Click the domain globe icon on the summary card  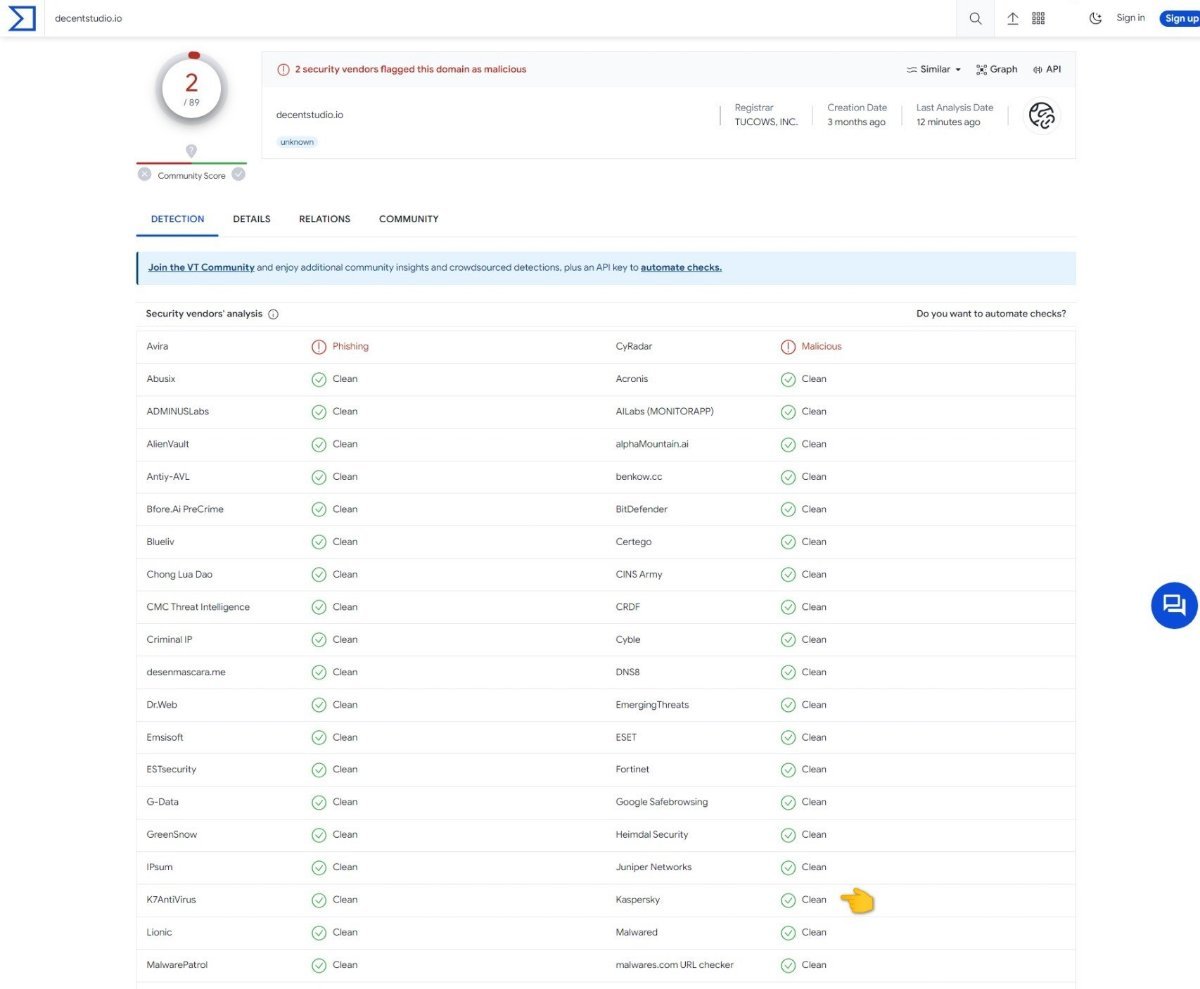pos(1042,115)
